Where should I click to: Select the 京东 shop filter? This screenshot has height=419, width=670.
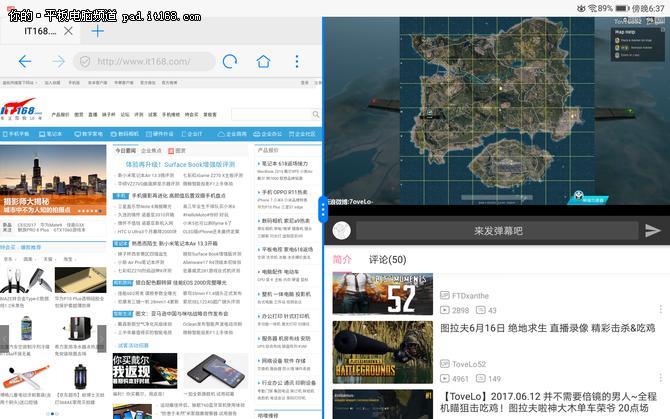pos(8,259)
